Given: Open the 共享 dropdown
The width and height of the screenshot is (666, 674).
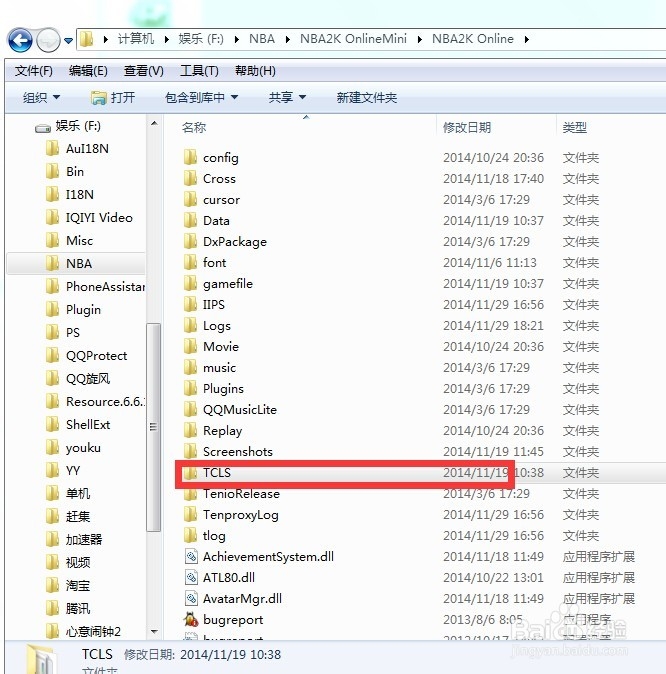Looking at the screenshot, I should tap(287, 98).
